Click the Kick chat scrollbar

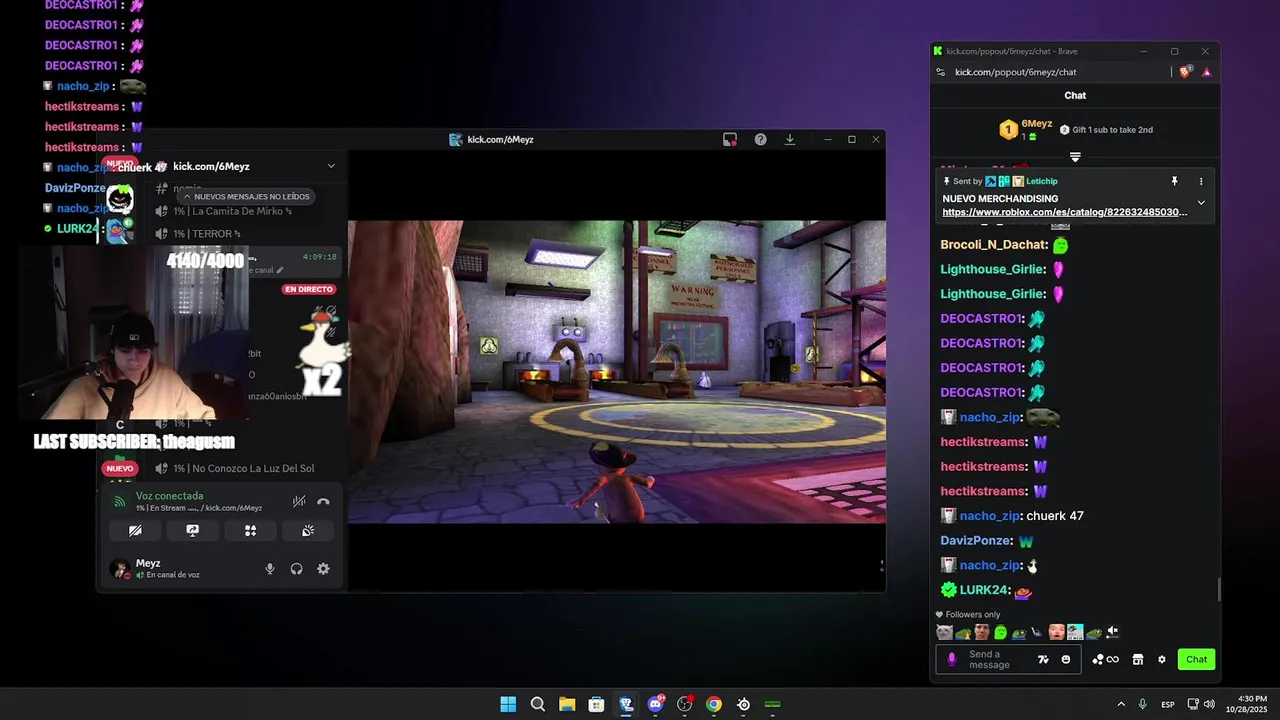point(1218,590)
